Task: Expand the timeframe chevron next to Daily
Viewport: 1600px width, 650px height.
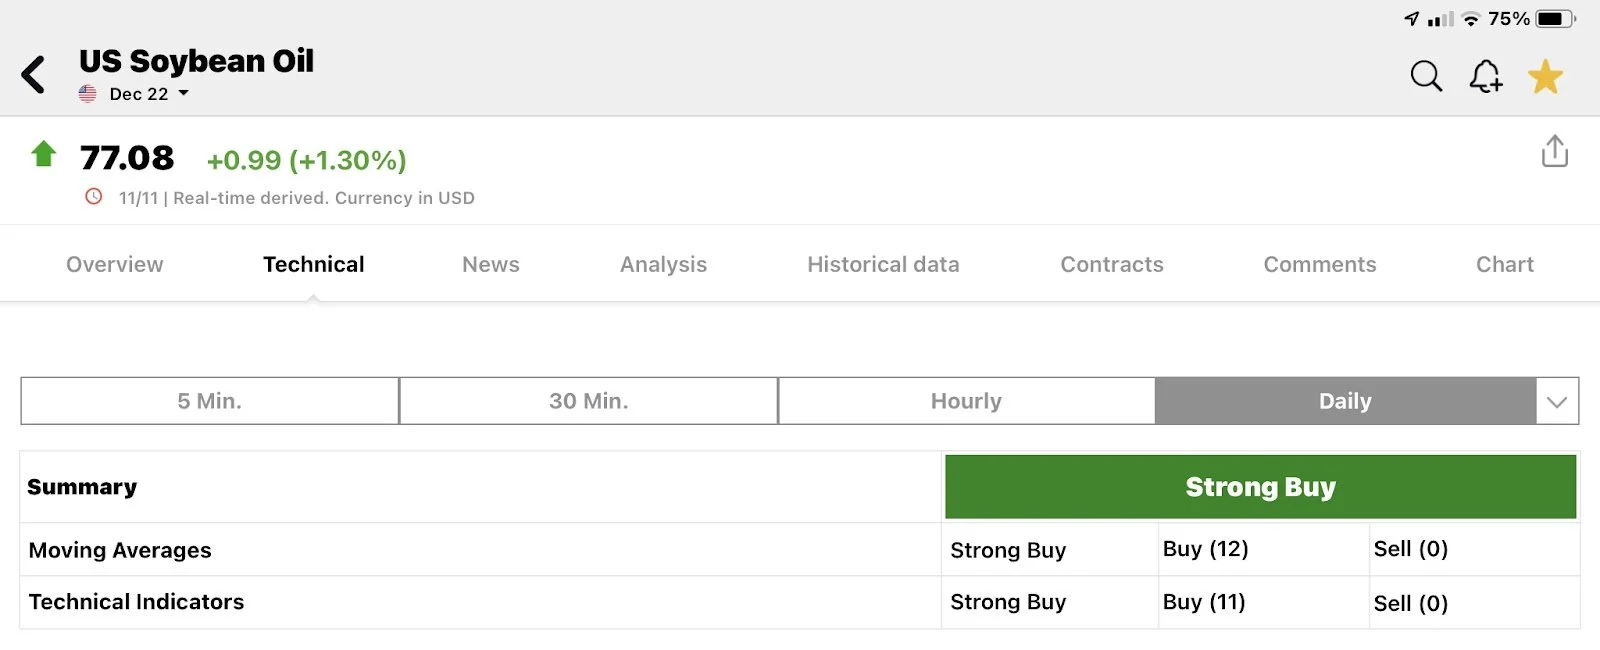Action: [1557, 402]
